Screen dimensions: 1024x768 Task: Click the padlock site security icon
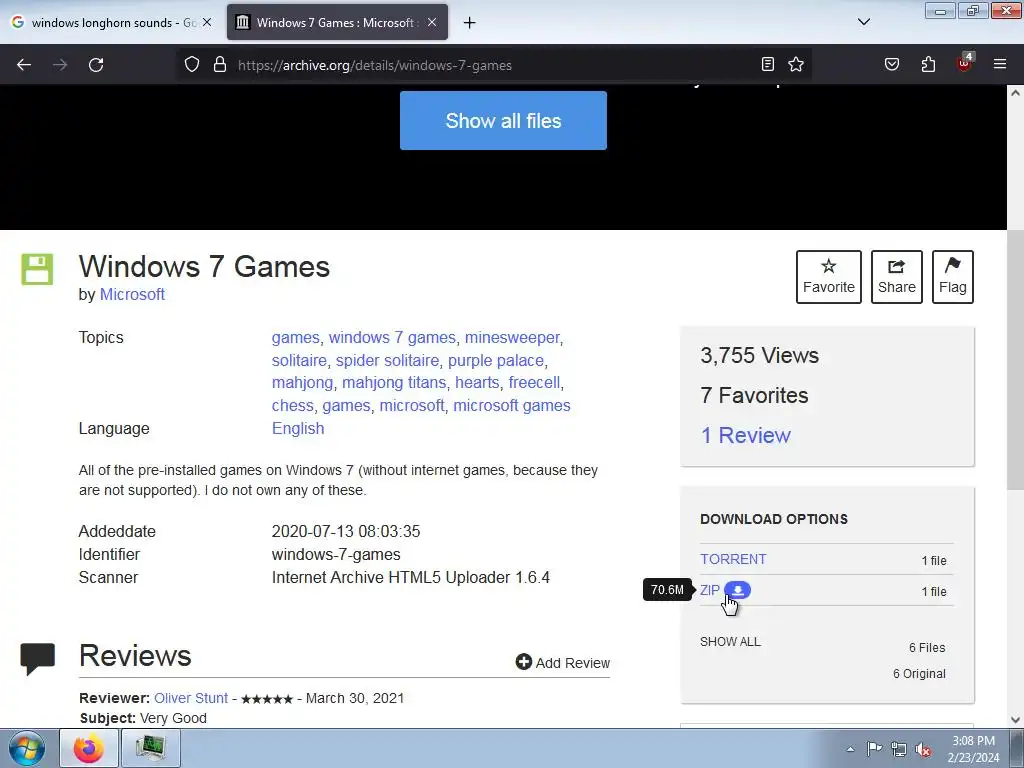pyautogui.click(x=220, y=65)
